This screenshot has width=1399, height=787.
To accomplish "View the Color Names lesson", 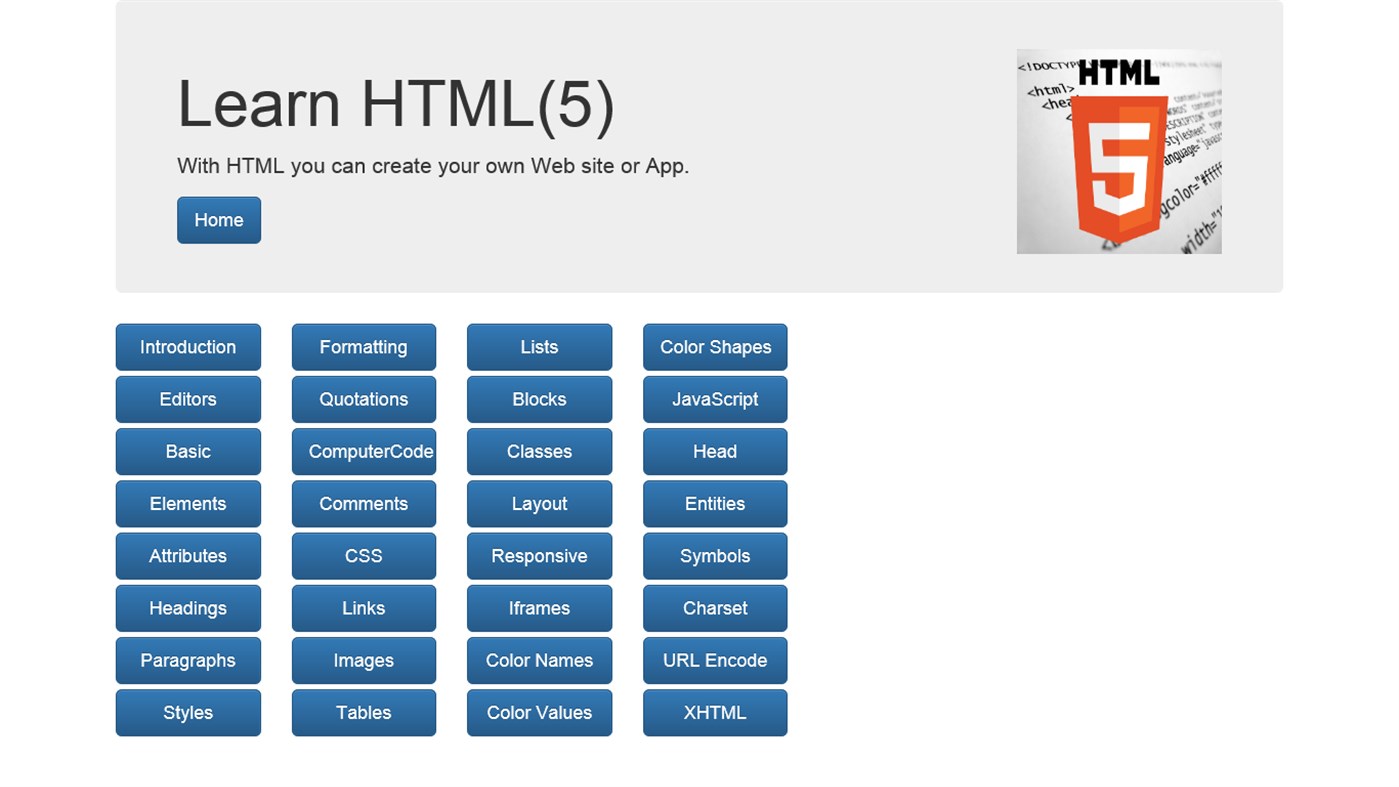I will click(x=539, y=660).
